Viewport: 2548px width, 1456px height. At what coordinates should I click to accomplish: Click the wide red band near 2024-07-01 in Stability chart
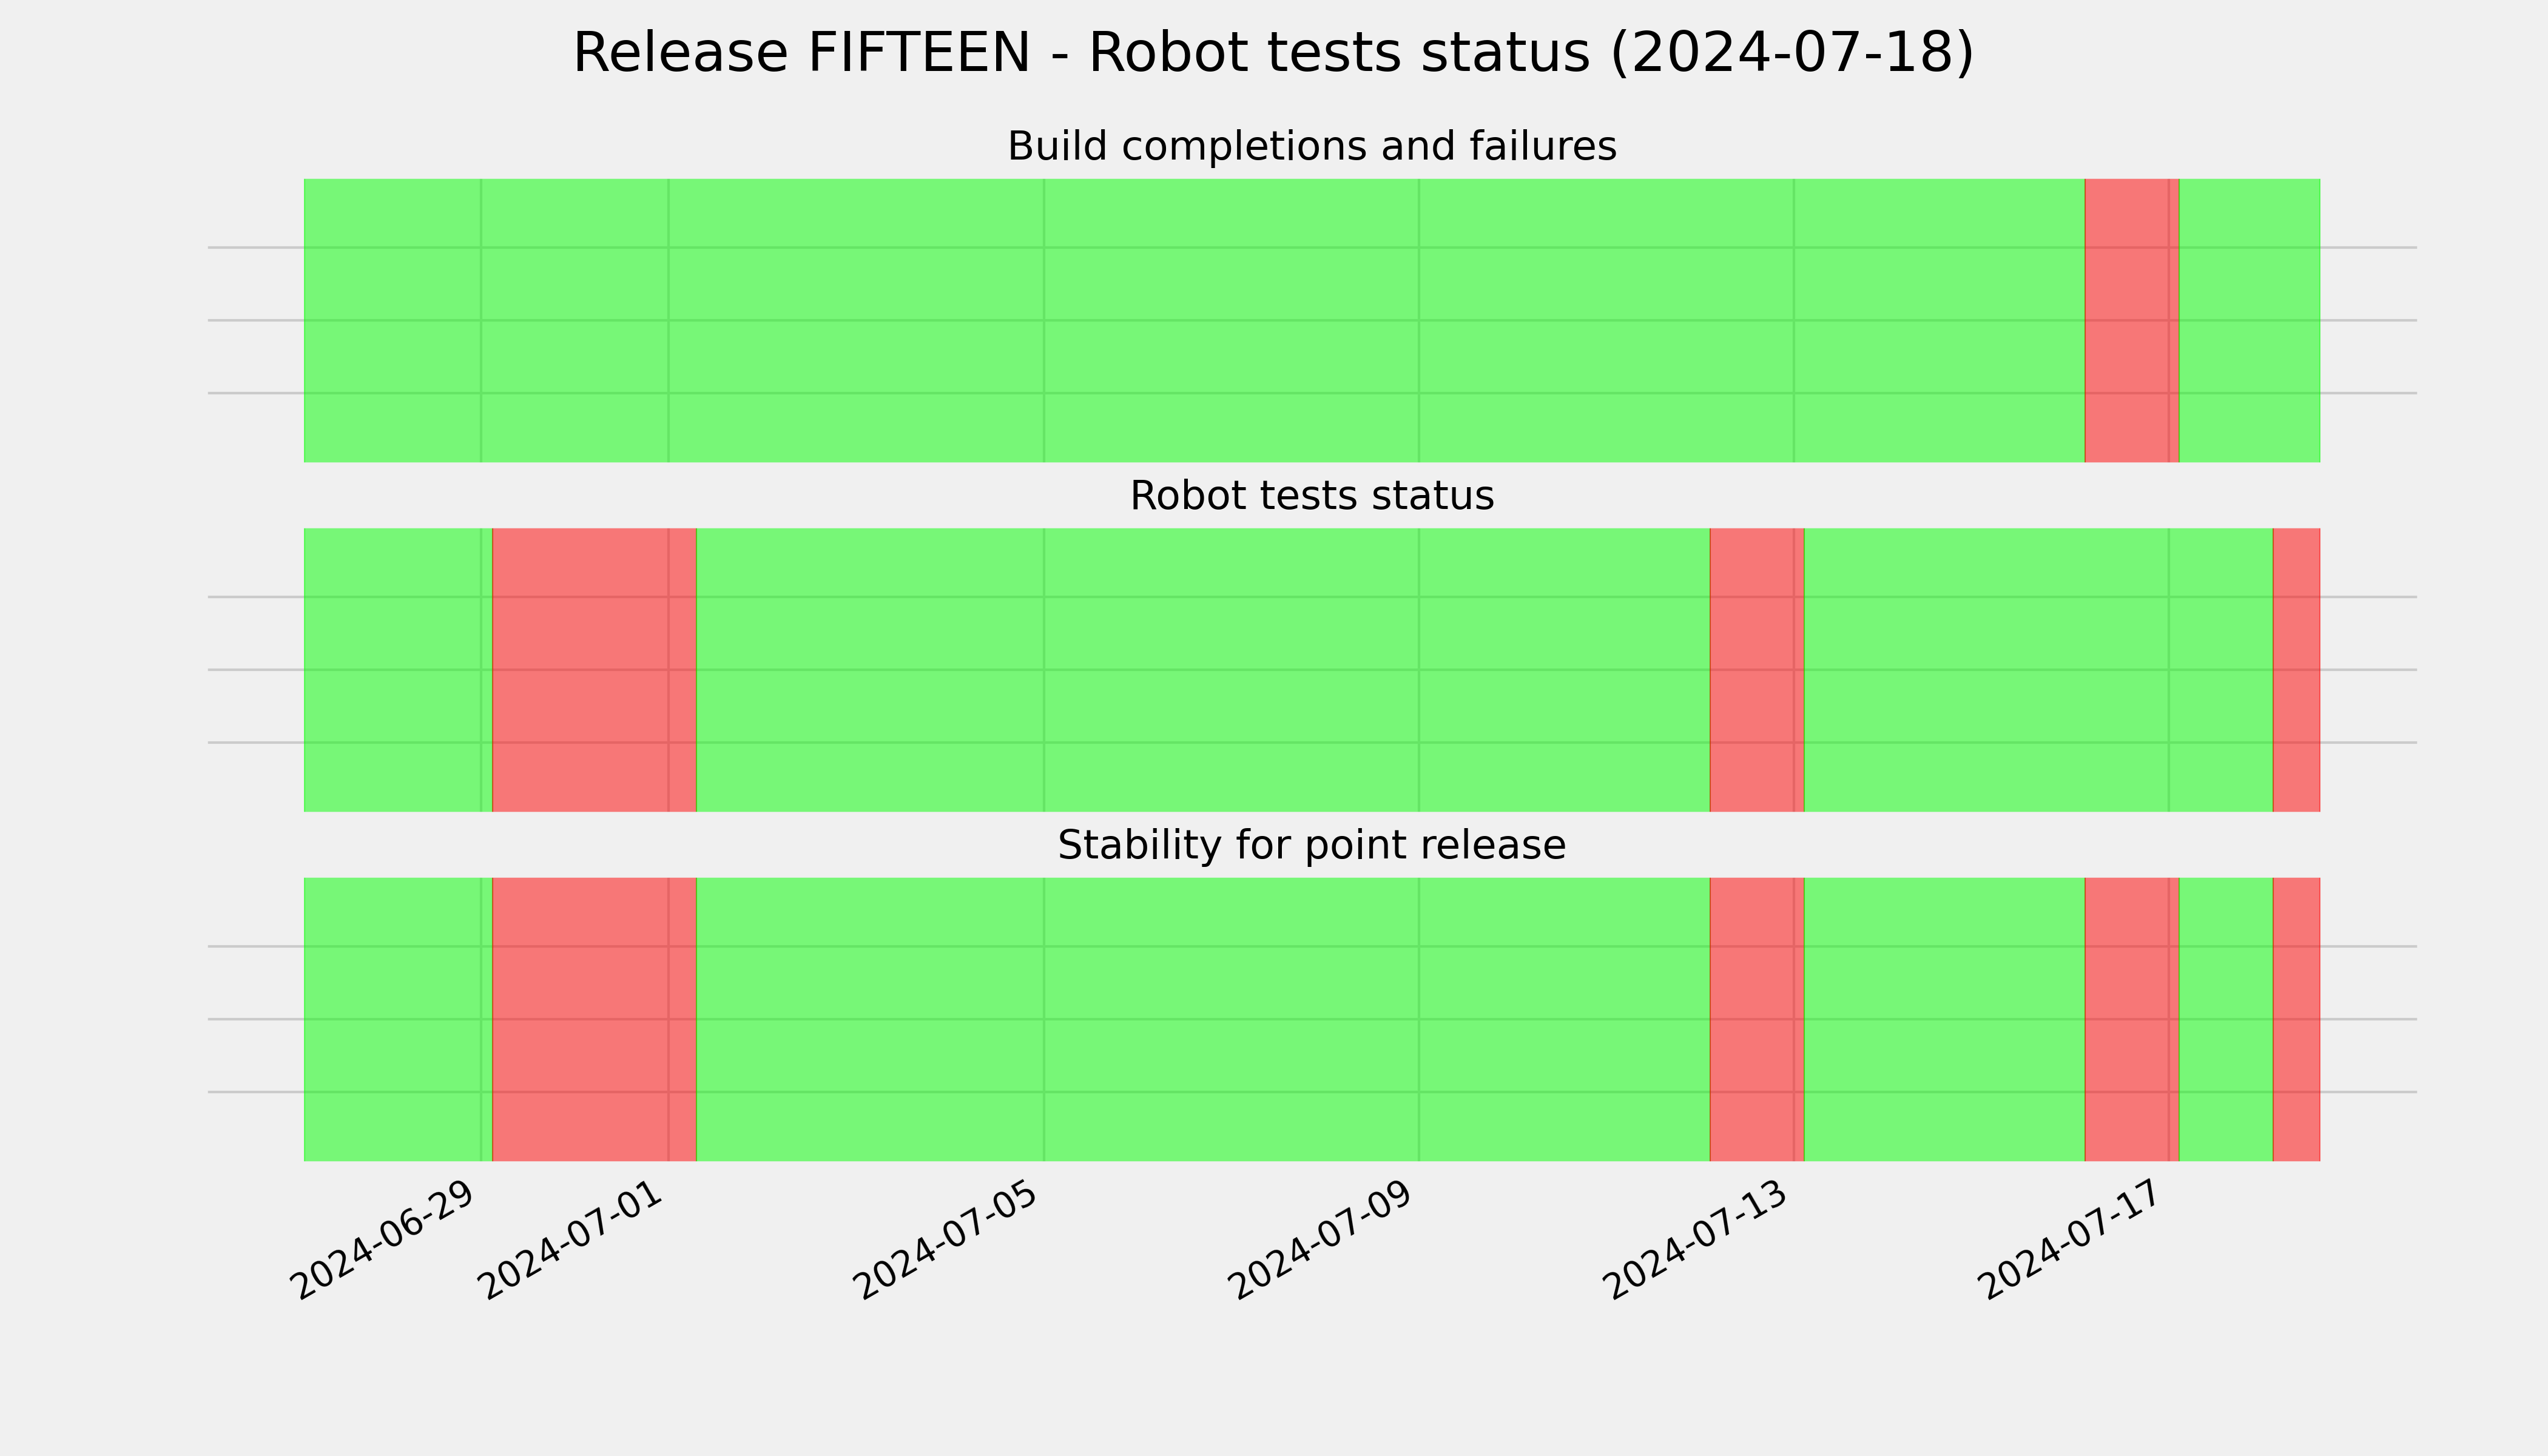[x=594, y=1019]
